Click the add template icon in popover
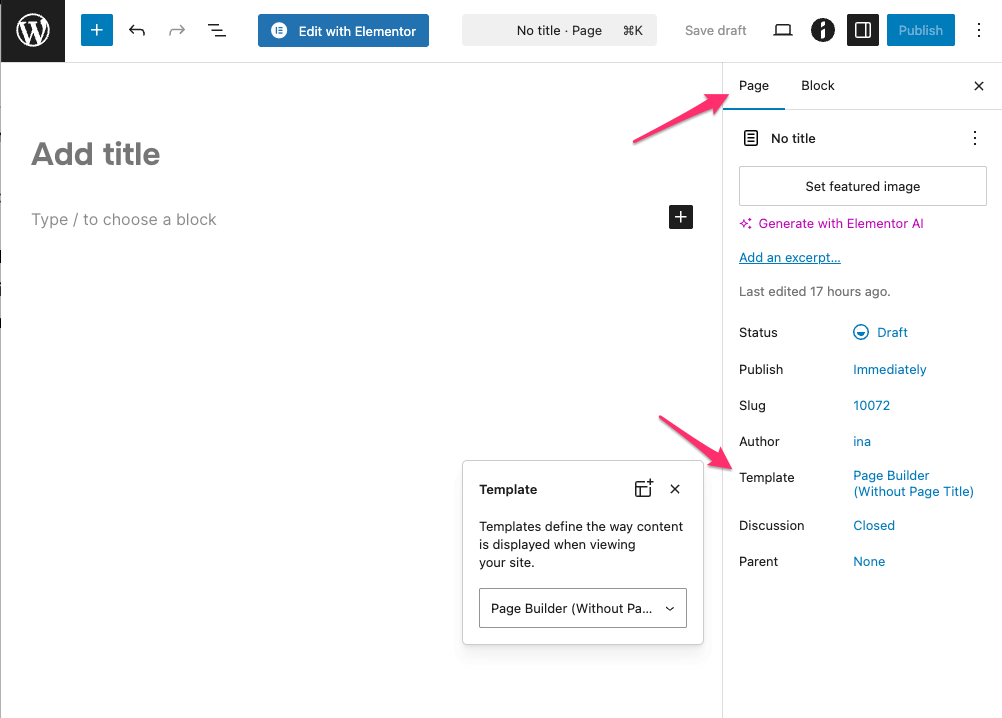Screen dimensions: 1002x718 [x=644, y=489]
